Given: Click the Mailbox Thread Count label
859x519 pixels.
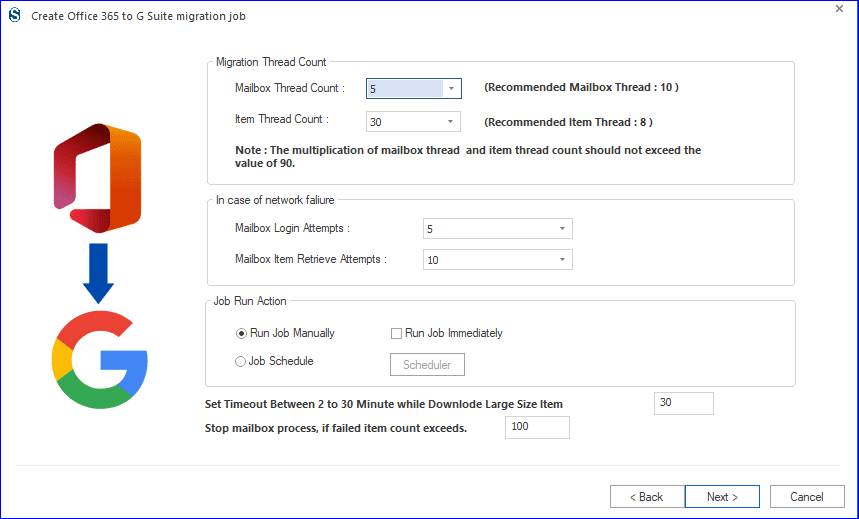Looking at the screenshot, I should click(290, 88).
